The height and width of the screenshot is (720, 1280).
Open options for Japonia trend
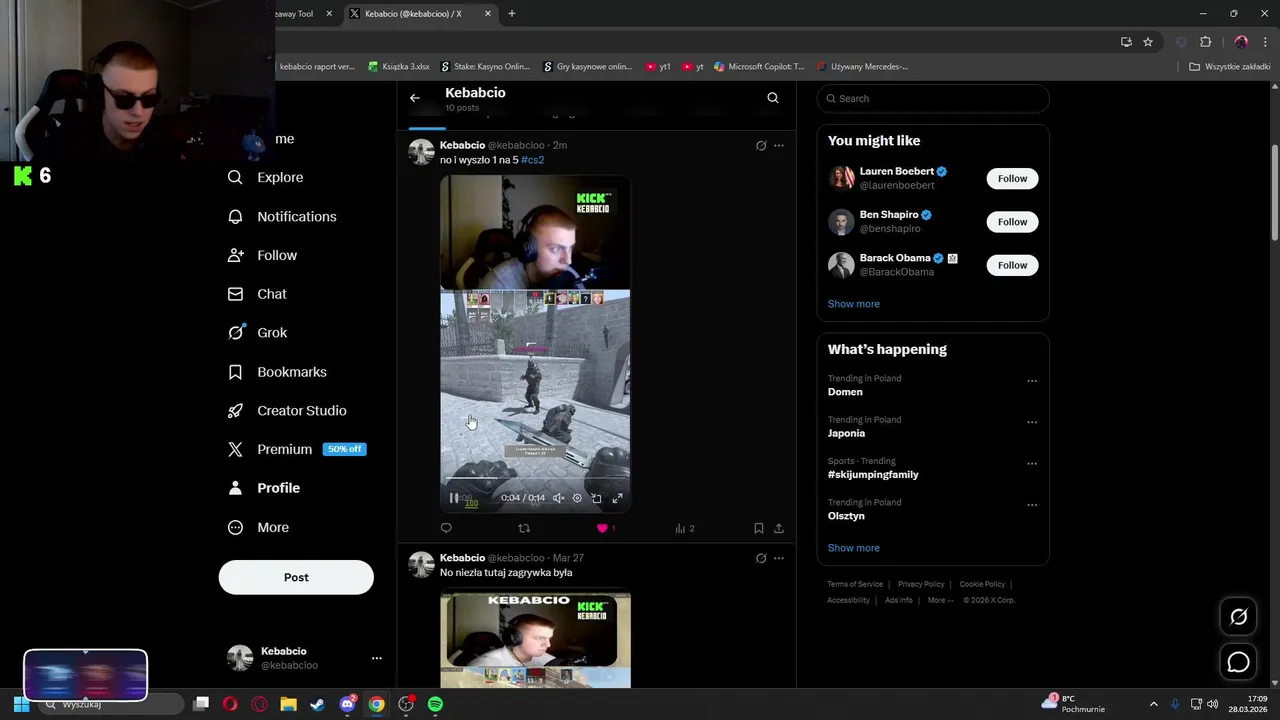1032,422
